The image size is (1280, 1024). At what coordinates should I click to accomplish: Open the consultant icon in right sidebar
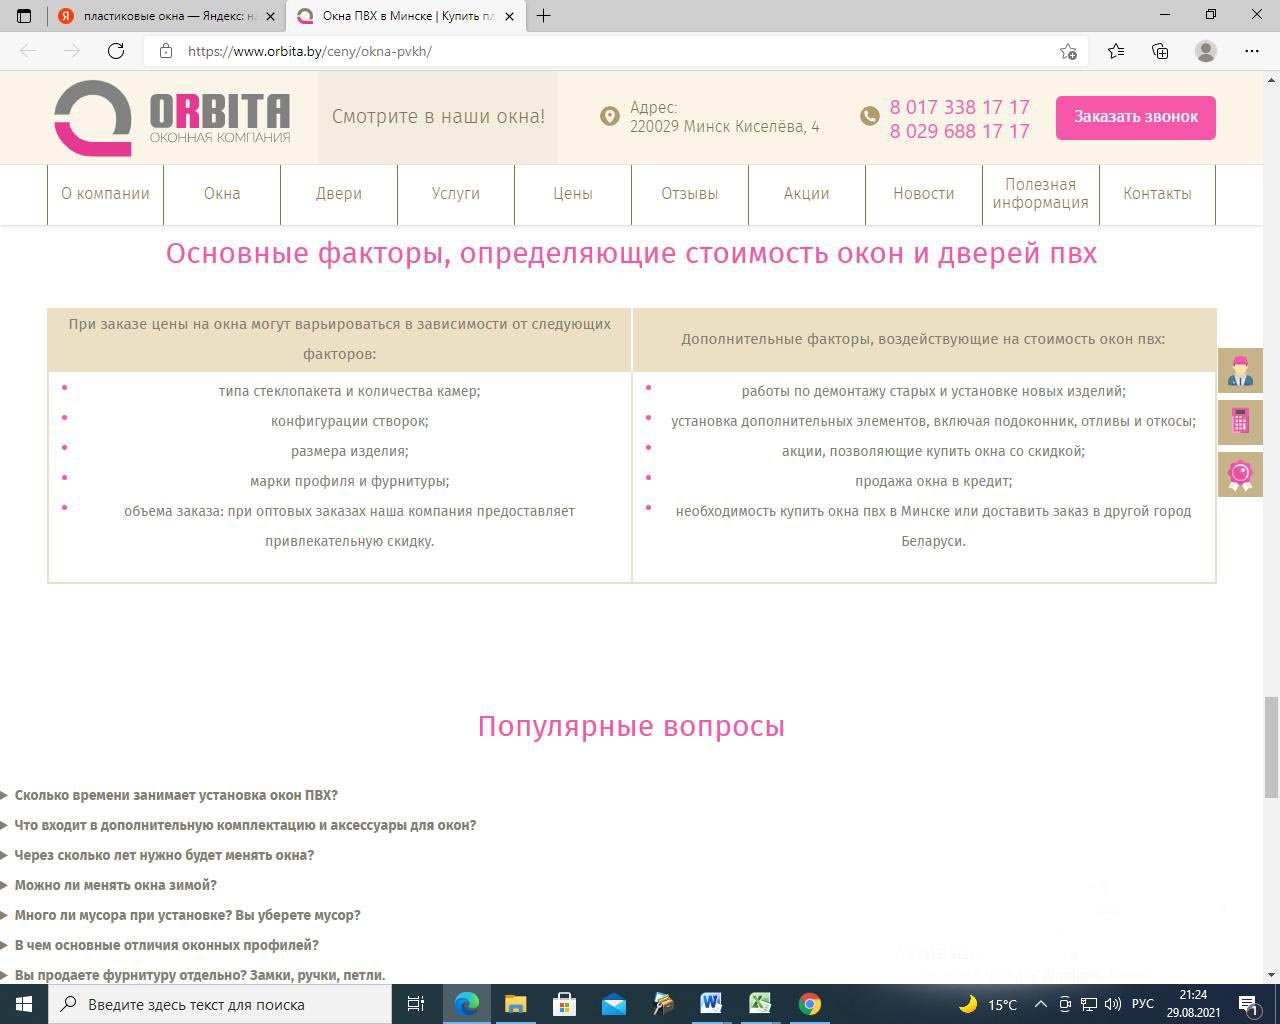pos(1240,371)
